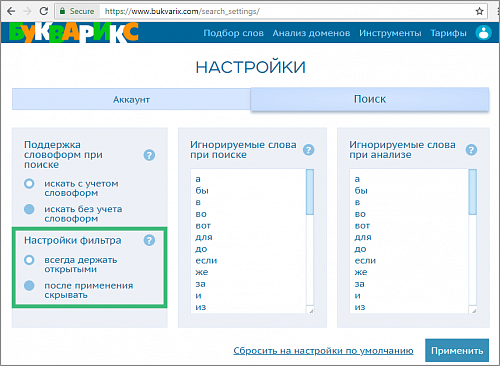Select 'искать без учета словоформ' radio
The image size is (500, 366).
(29, 209)
